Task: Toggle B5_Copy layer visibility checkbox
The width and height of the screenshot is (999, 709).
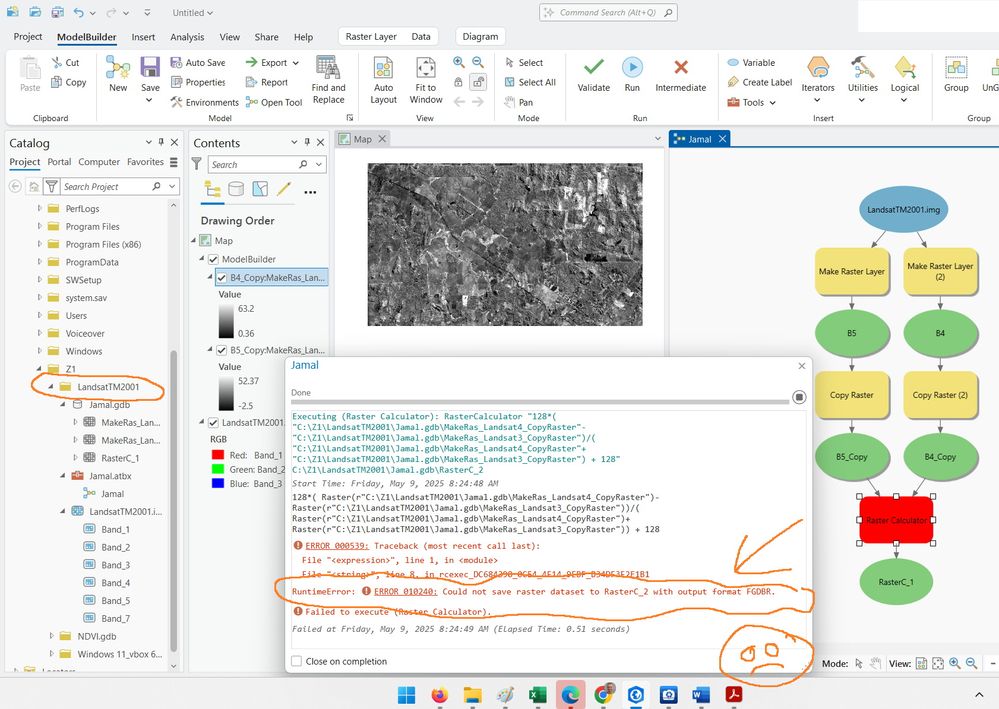Action: [222, 350]
